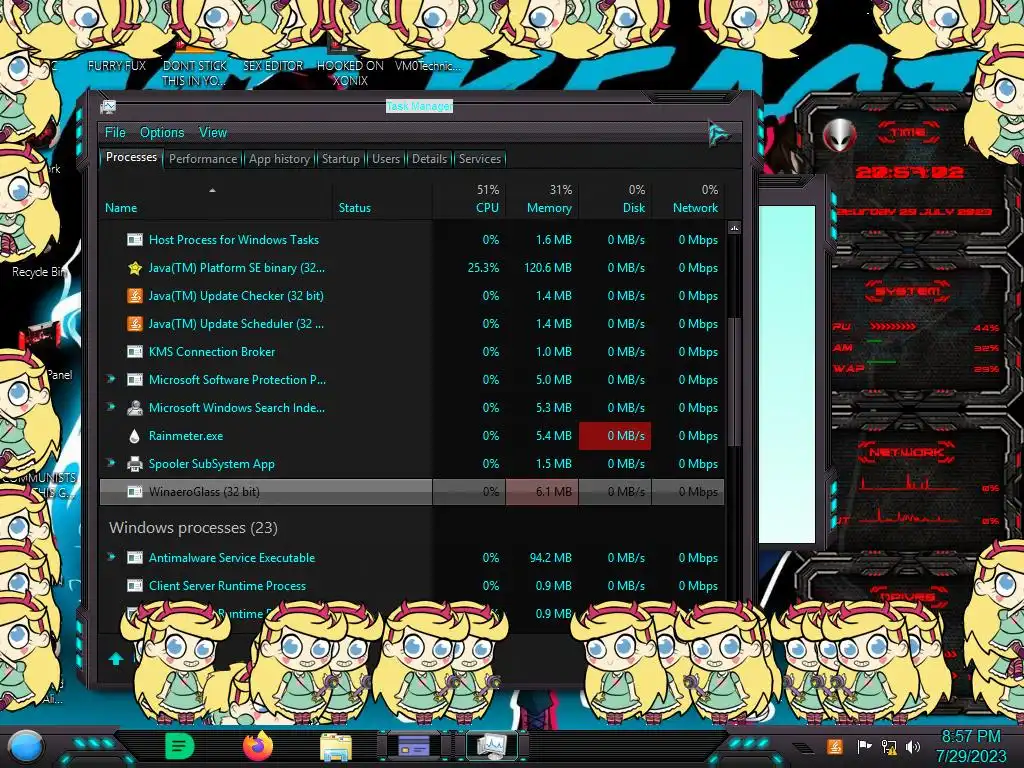The width and height of the screenshot is (1024, 768).
Task: Switch to the Performance tab
Action: (203, 159)
